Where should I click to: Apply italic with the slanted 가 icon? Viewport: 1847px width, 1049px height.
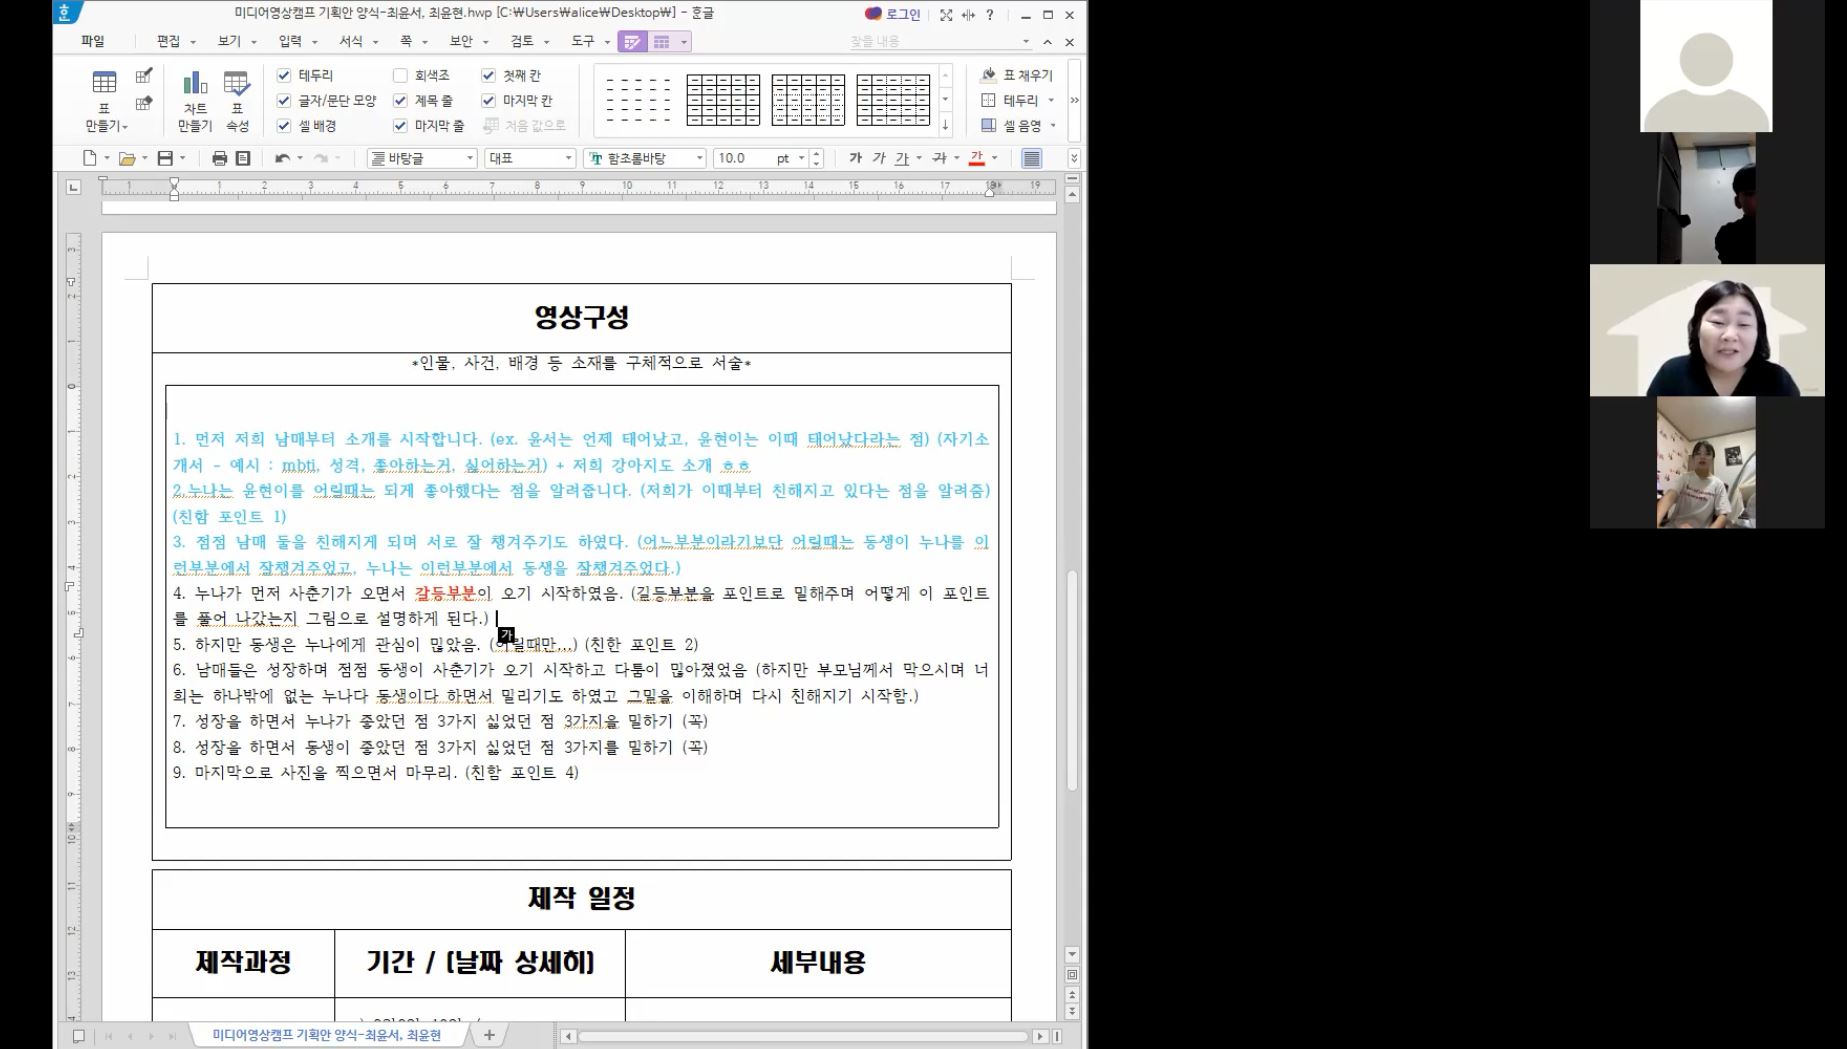879,158
